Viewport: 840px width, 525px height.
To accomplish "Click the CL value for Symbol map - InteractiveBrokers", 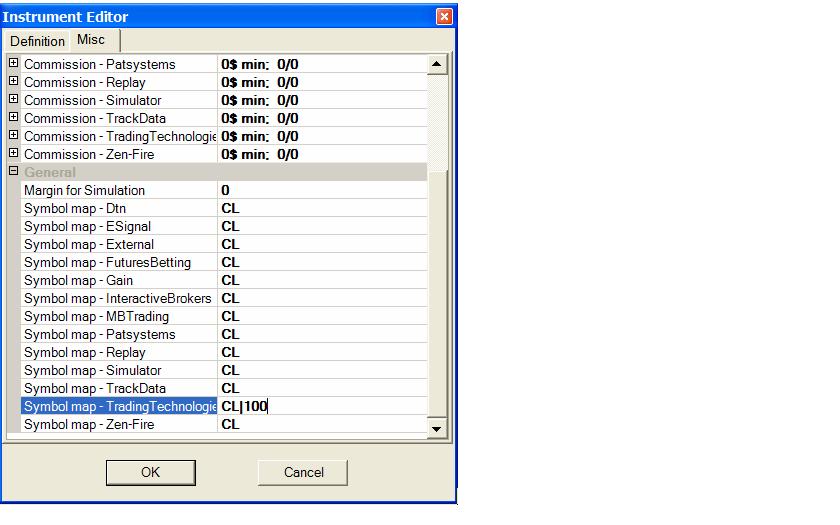I will [230, 298].
